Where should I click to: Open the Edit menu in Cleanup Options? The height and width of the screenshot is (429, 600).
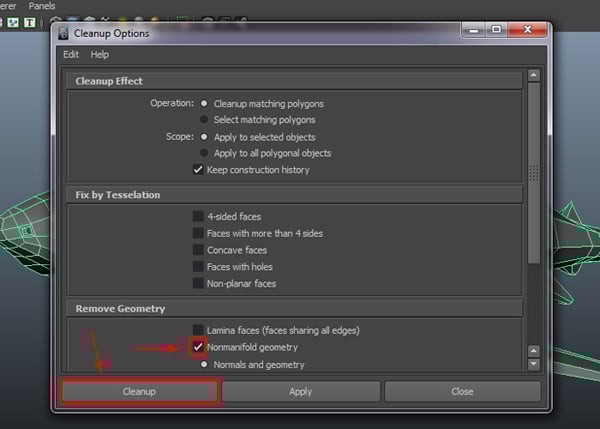point(71,54)
